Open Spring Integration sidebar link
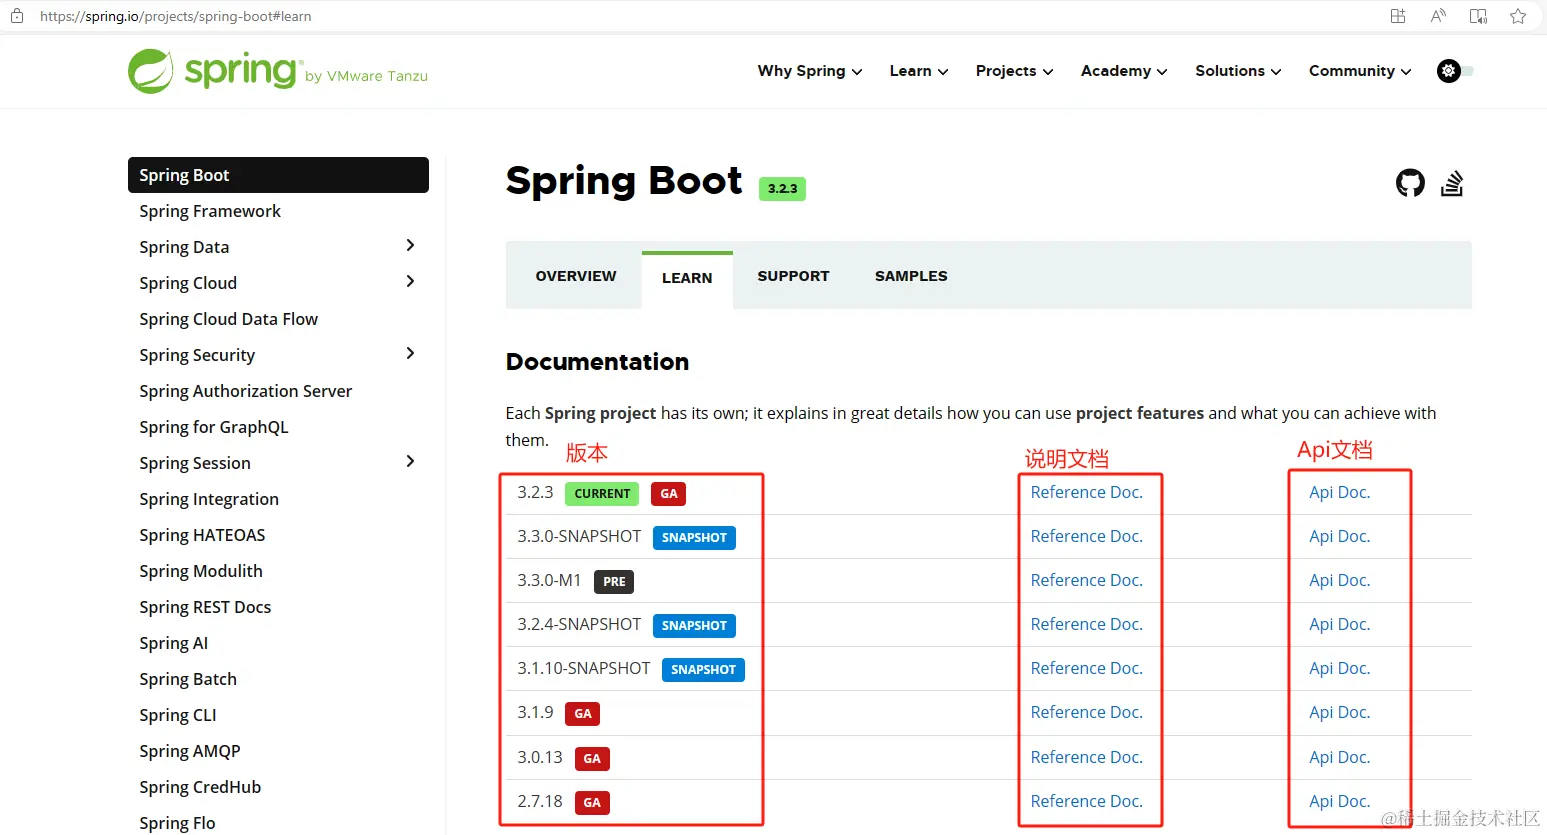Image resolution: width=1547 pixels, height=835 pixels. 209,499
